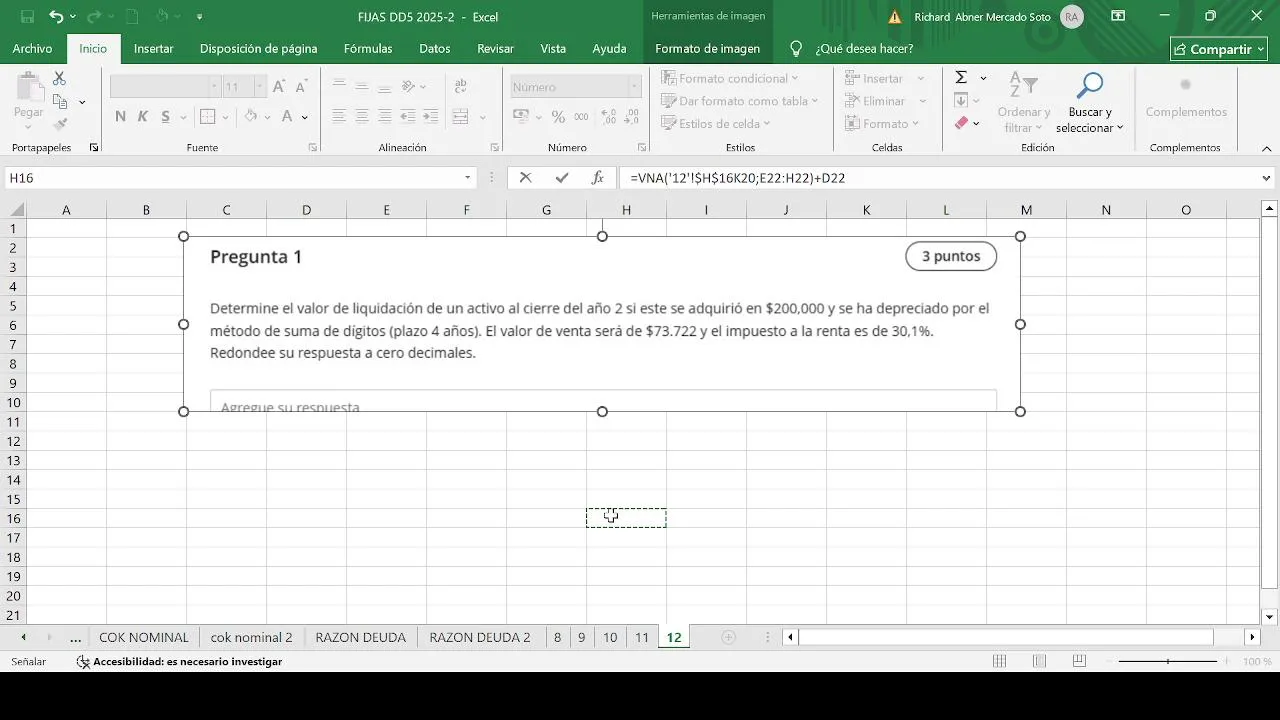Toggle Italic K formatting
This screenshot has height=720, width=1280.
(x=143, y=116)
